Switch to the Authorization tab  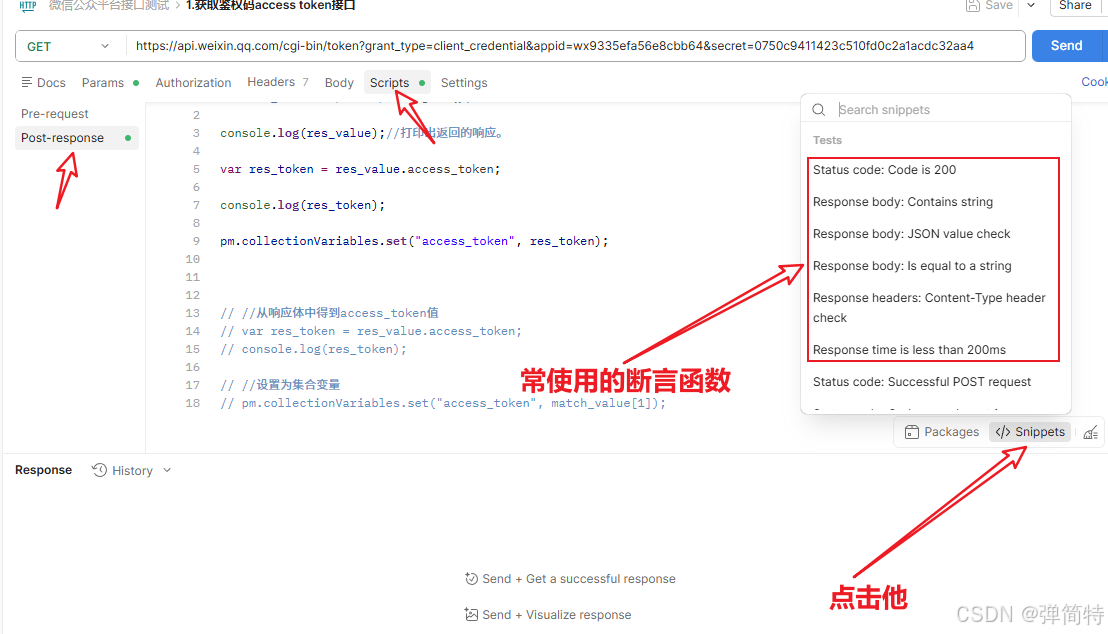(193, 83)
